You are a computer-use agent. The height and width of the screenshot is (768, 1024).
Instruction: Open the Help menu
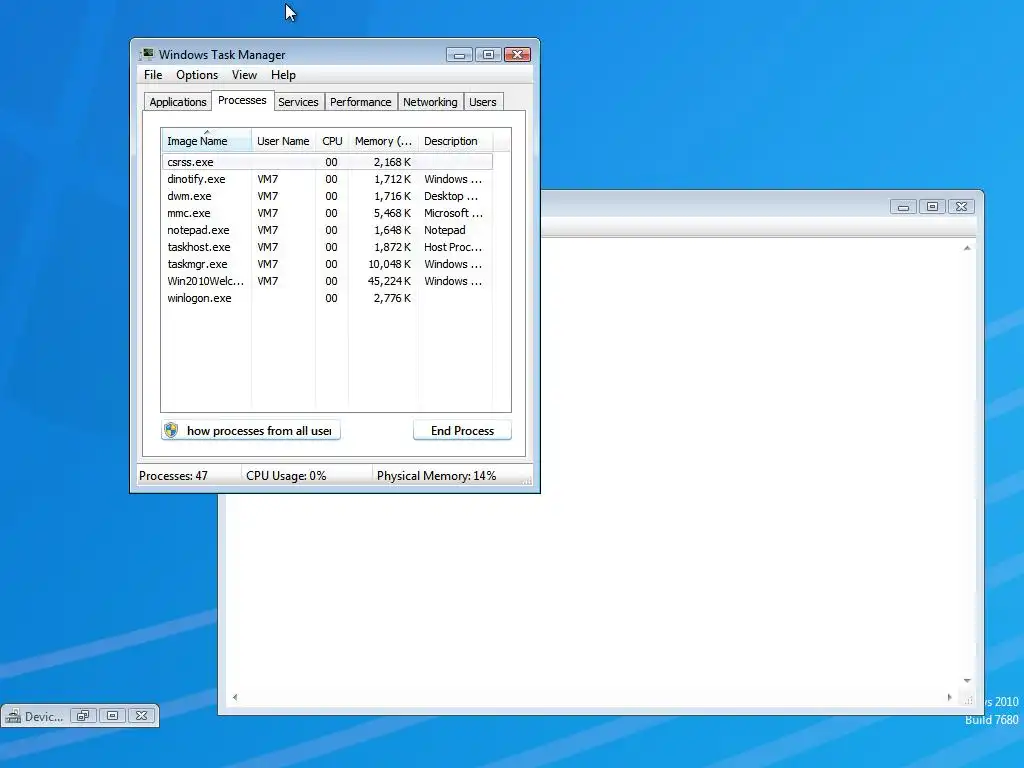(283, 75)
